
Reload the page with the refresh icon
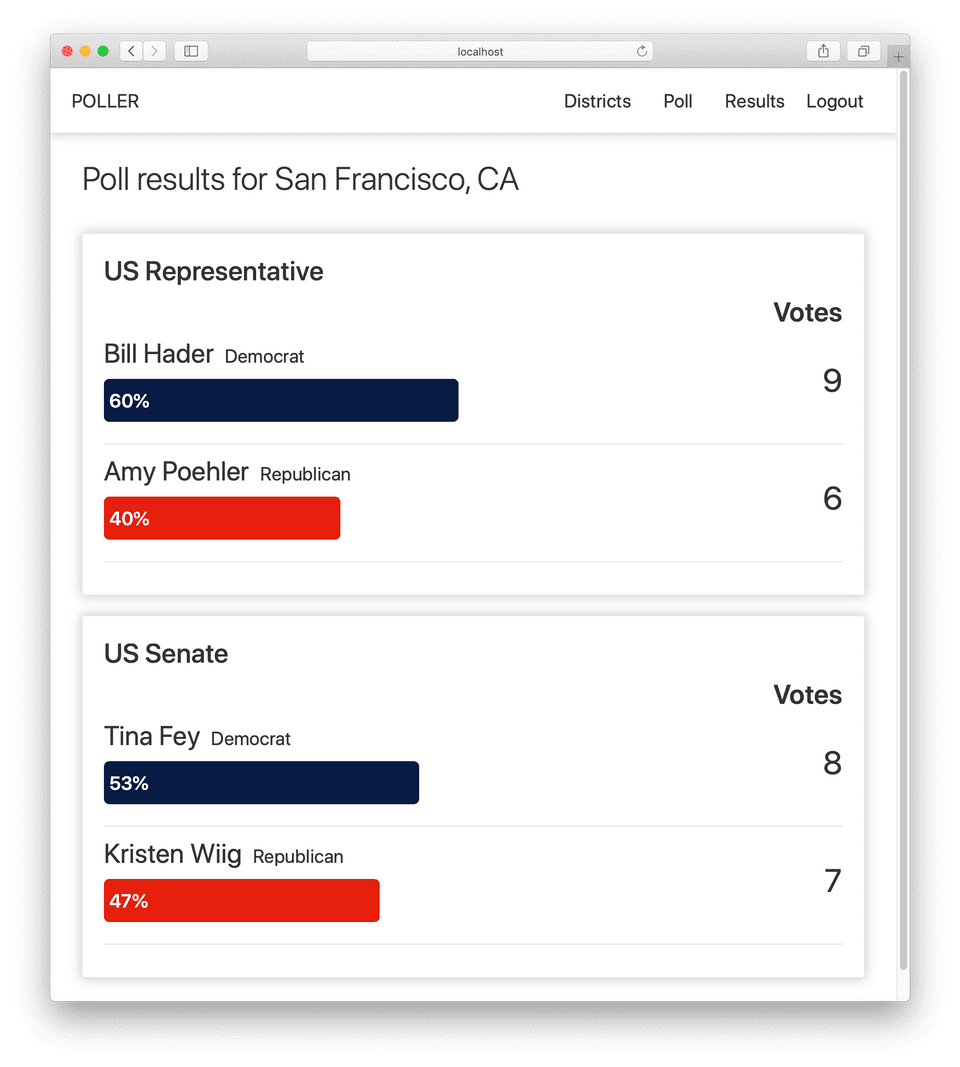click(642, 51)
